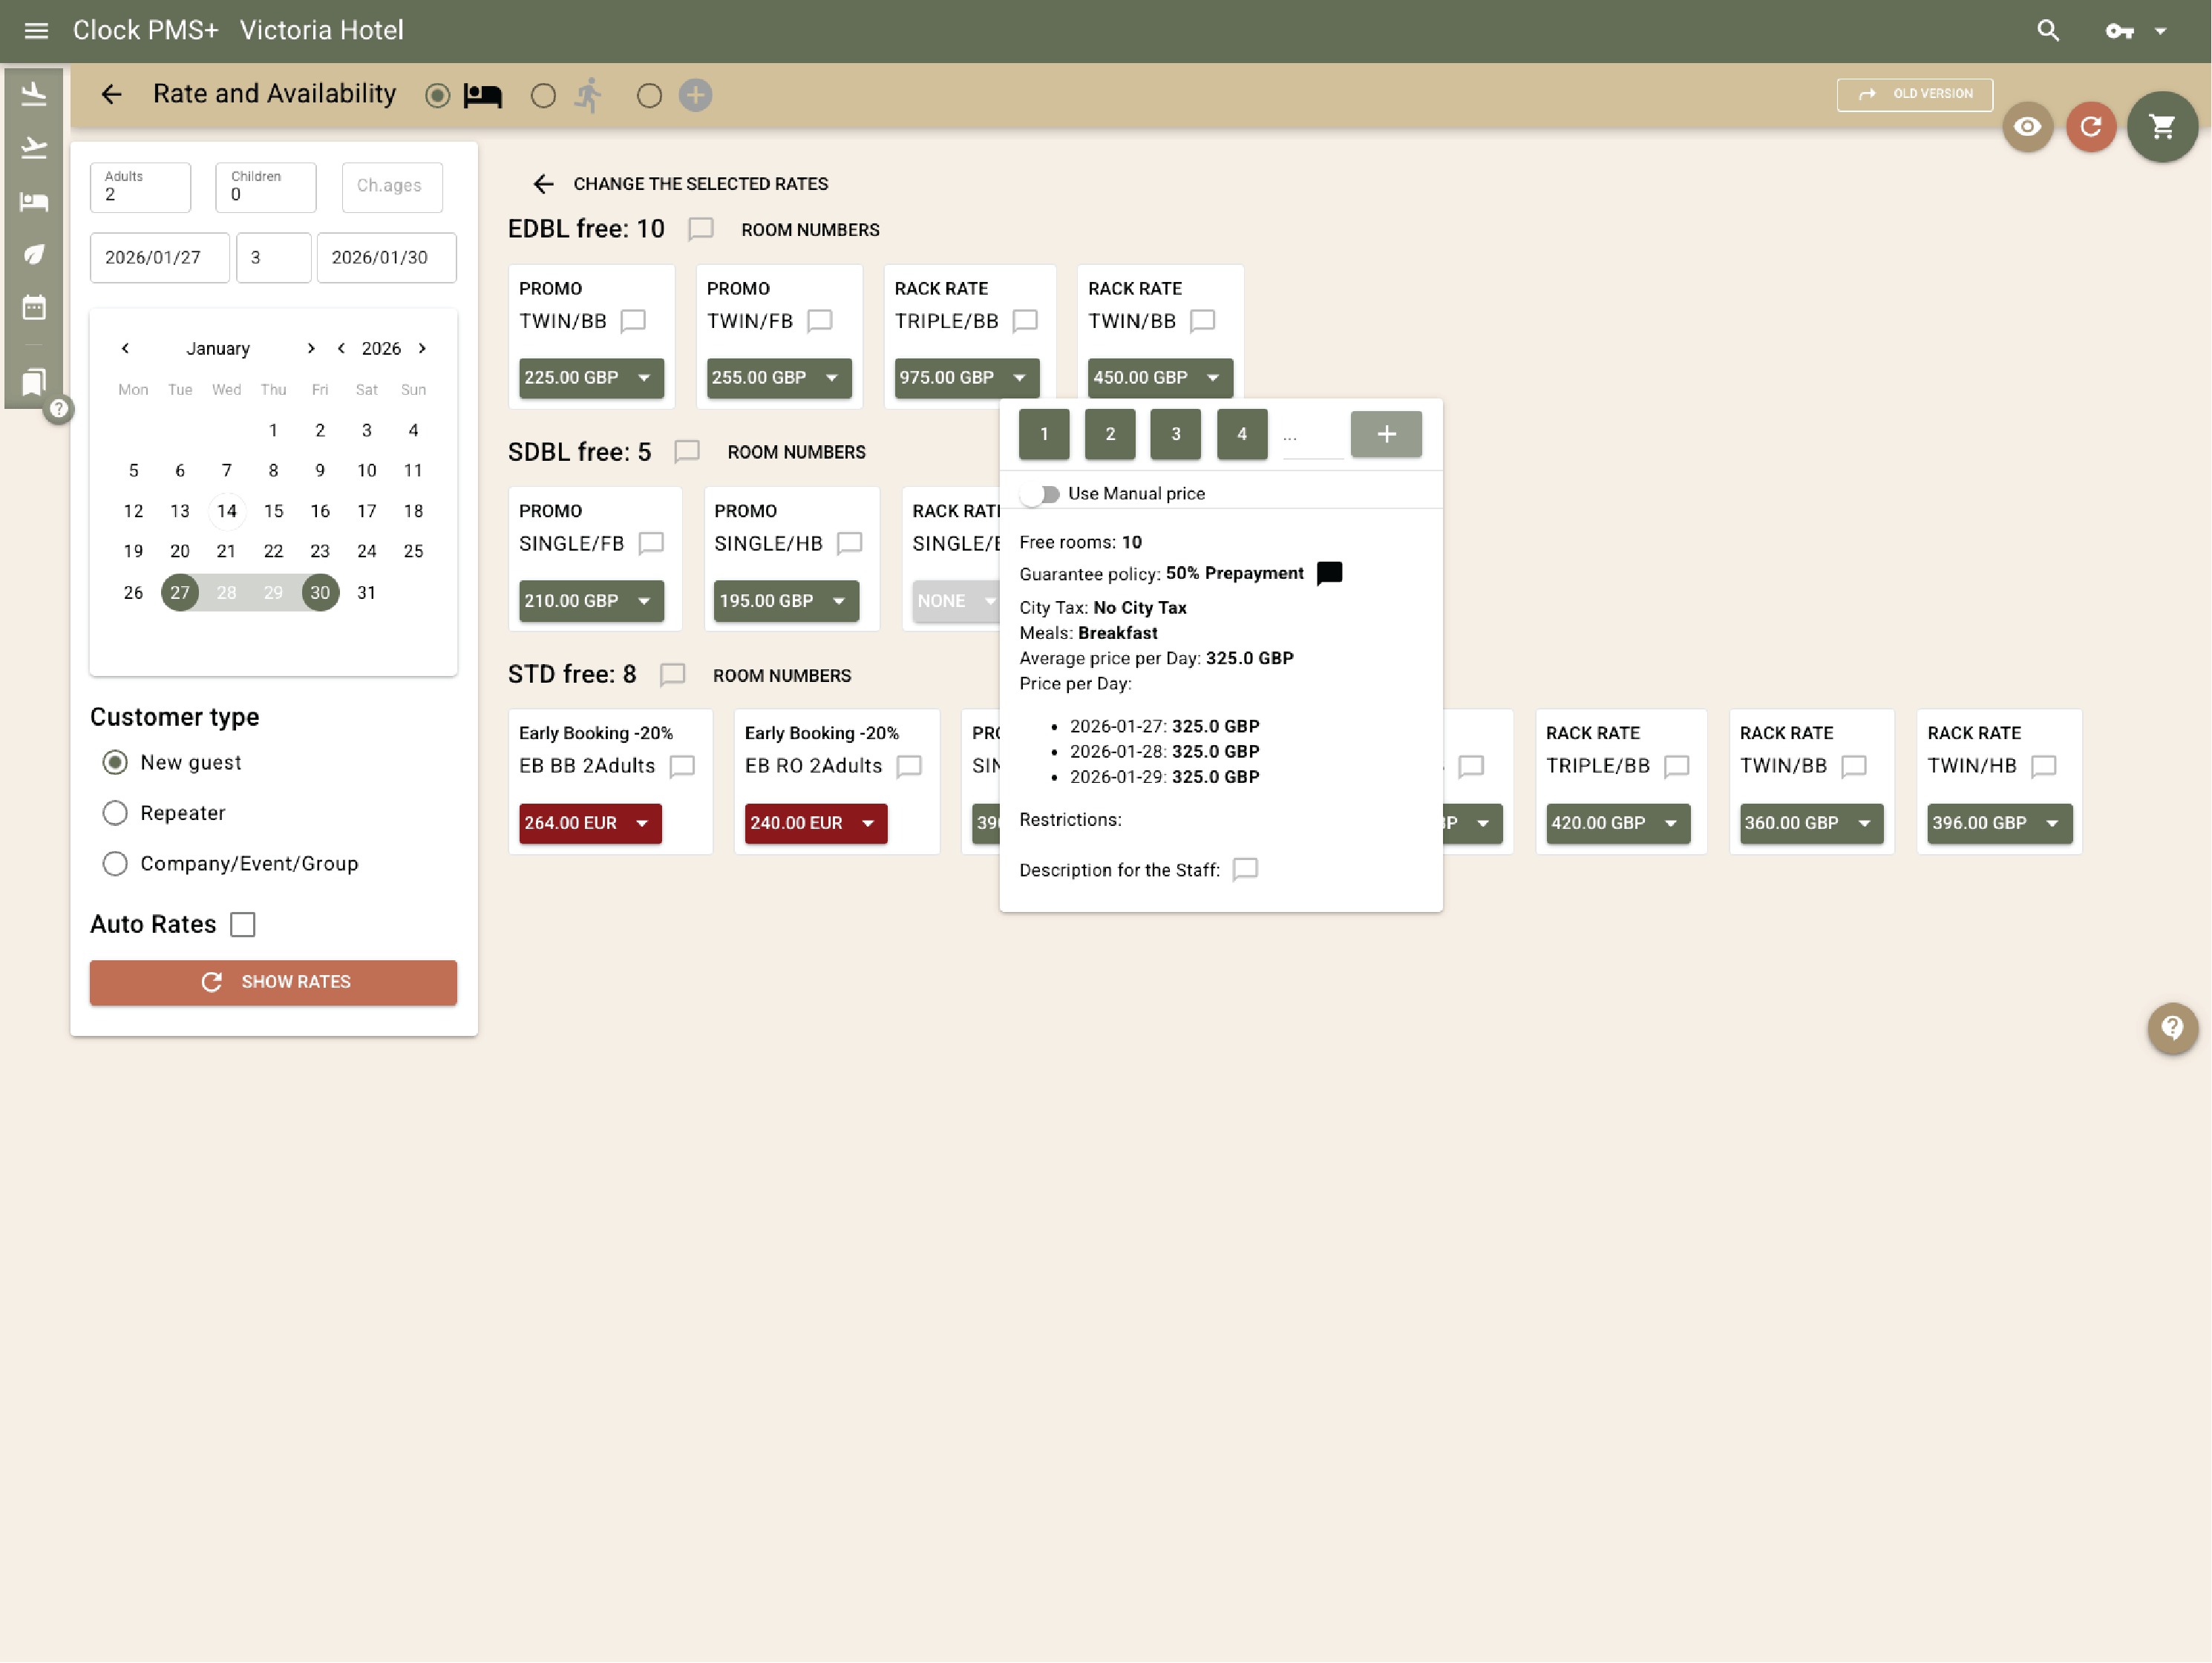Select the Repeater customer type
This screenshot has width=2212, height=1663.
tap(115, 813)
